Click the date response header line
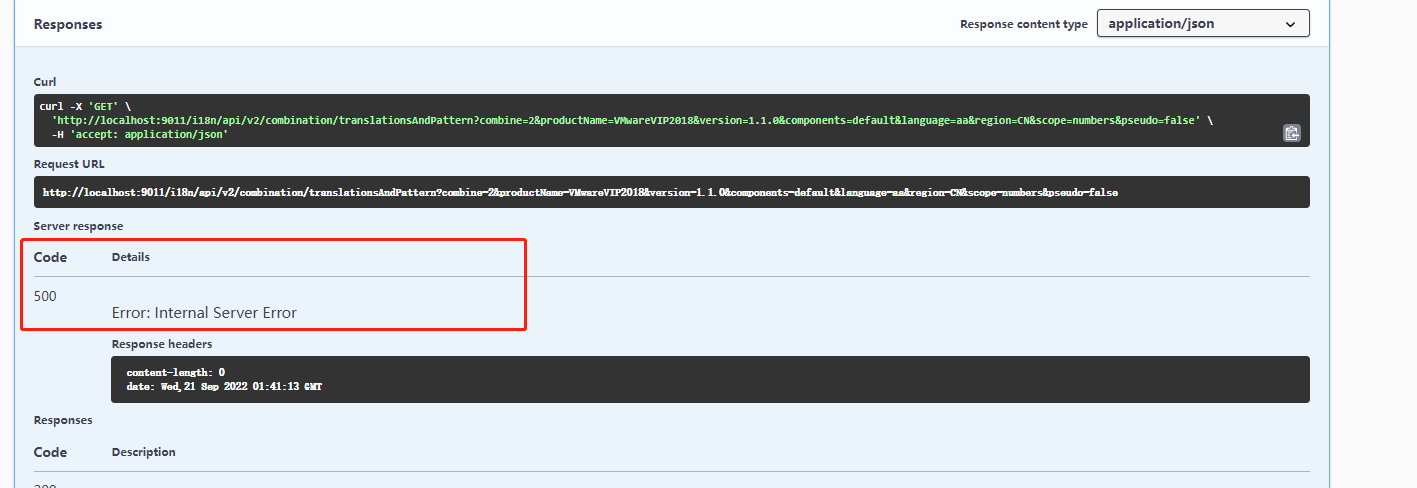The image size is (1417, 488). point(224,386)
